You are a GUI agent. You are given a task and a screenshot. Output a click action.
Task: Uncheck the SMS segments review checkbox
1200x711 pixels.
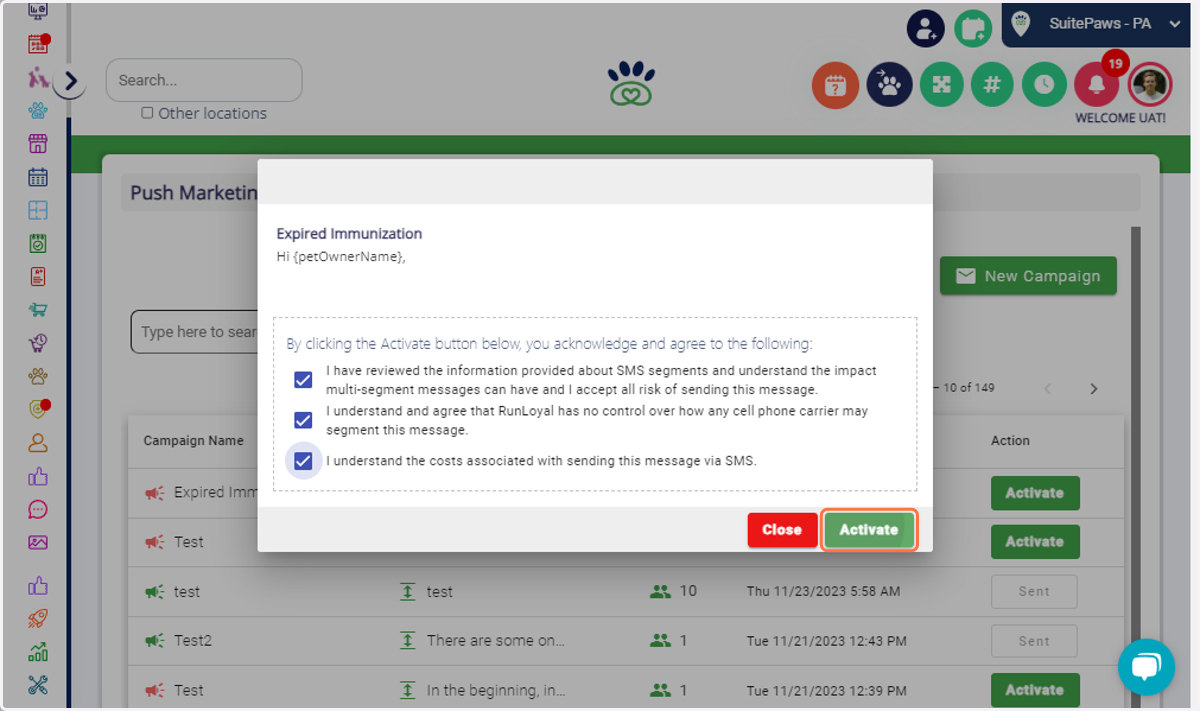(x=303, y=380)
